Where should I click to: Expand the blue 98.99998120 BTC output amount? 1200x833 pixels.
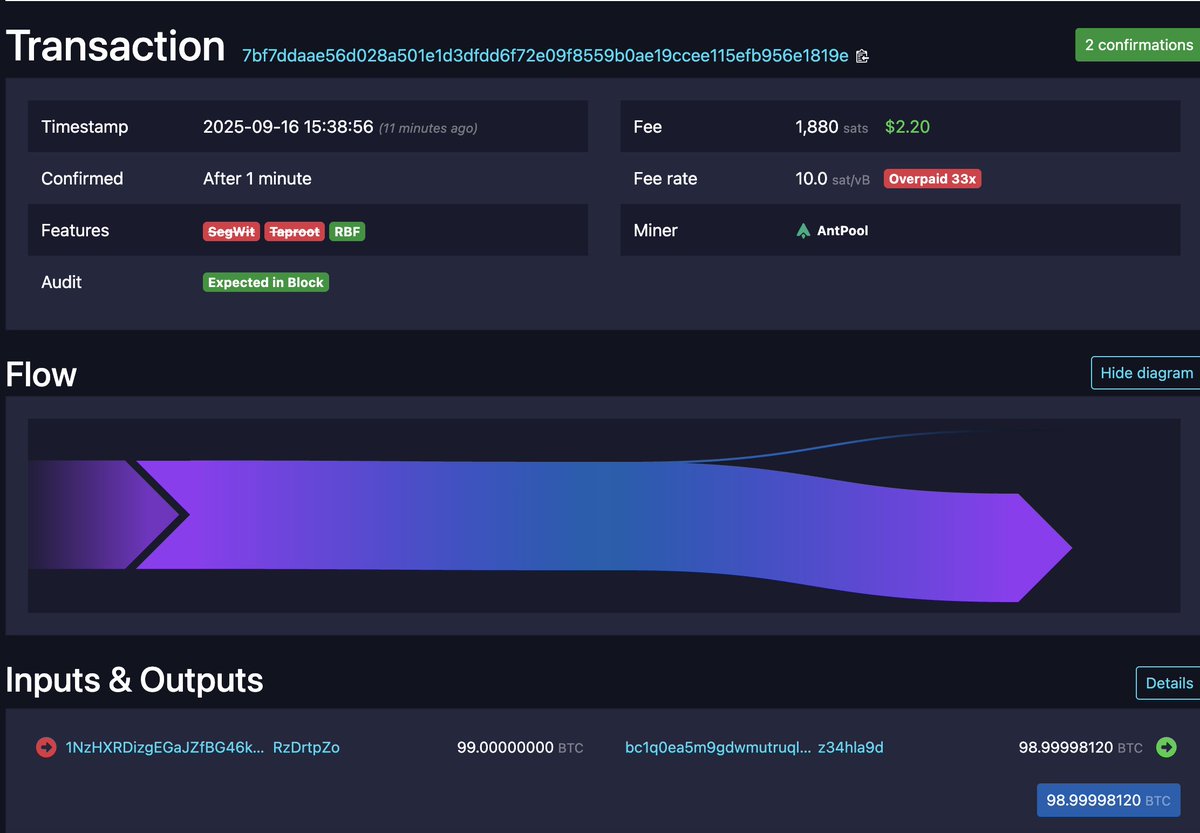1109,799
